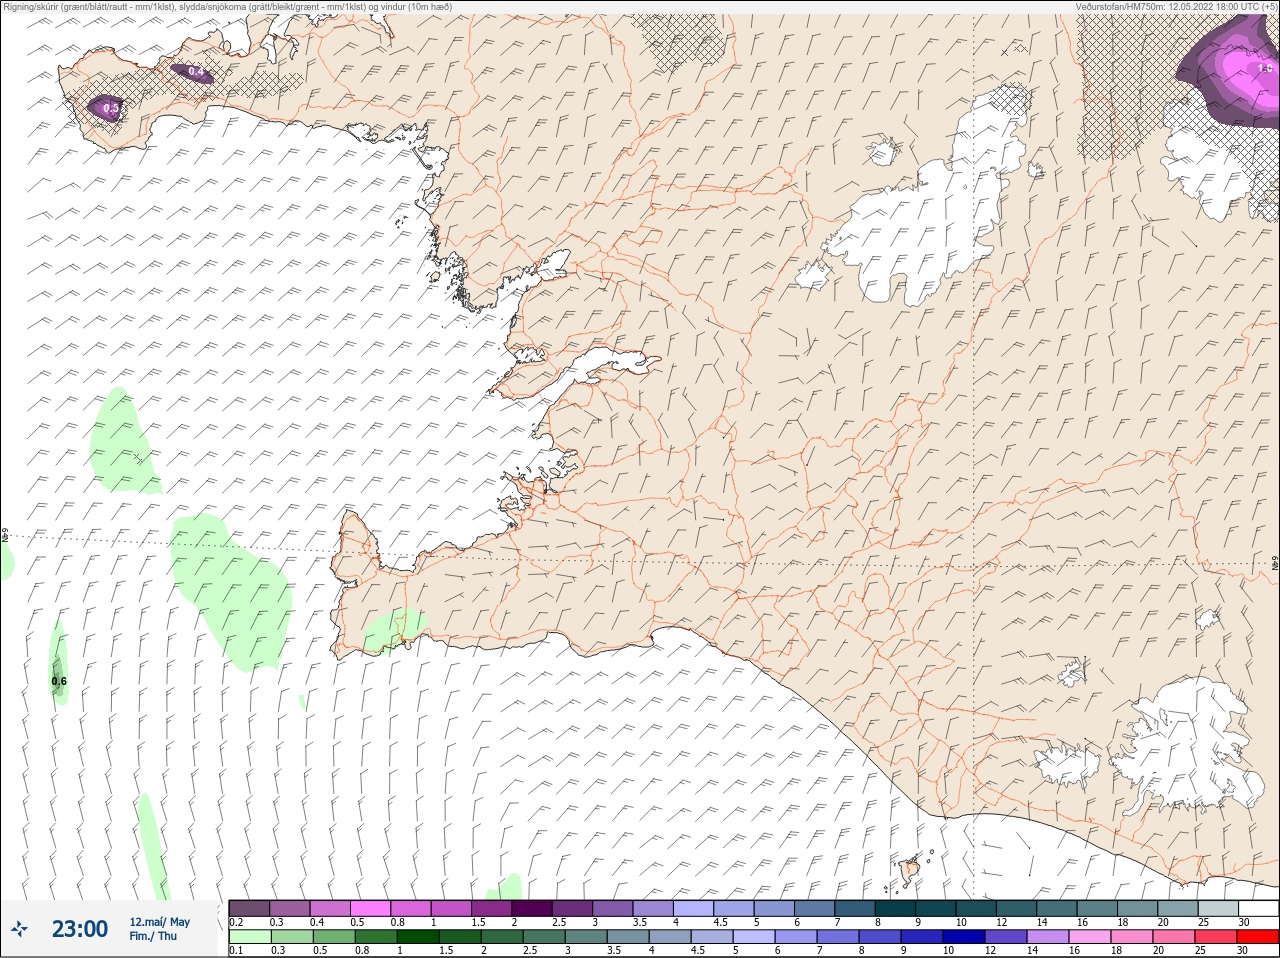
Task: Click the bright red 30 swatch in the rain legend
Action: (x=1259, y=937)
